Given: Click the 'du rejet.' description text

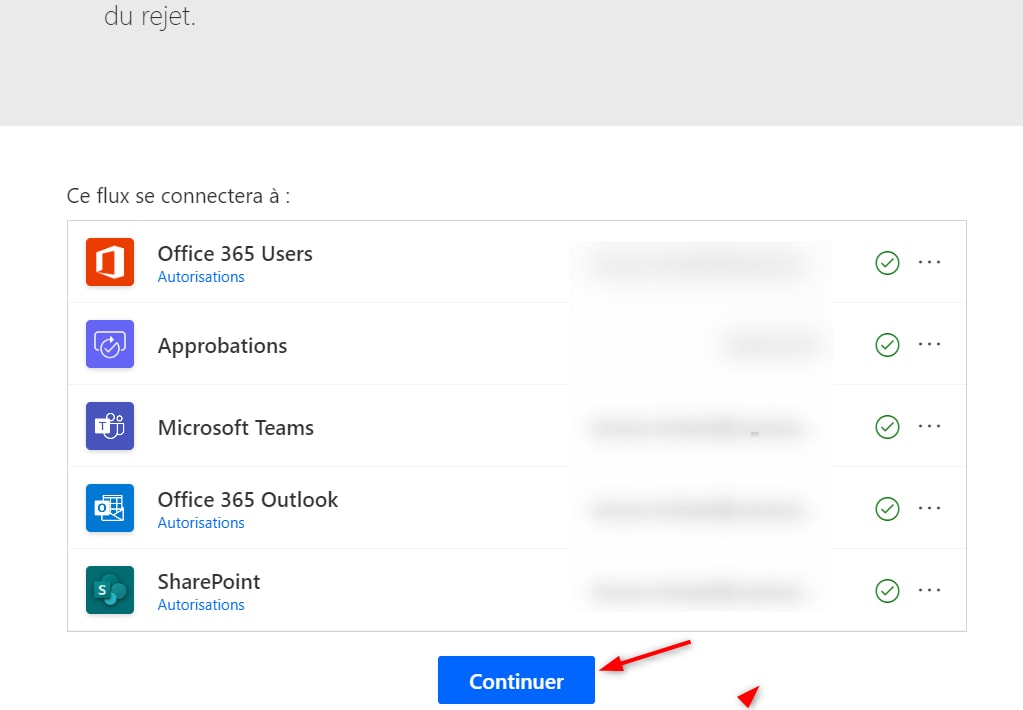Looking at the screenshot, I should pyautogui.click(x=150, y=16).
